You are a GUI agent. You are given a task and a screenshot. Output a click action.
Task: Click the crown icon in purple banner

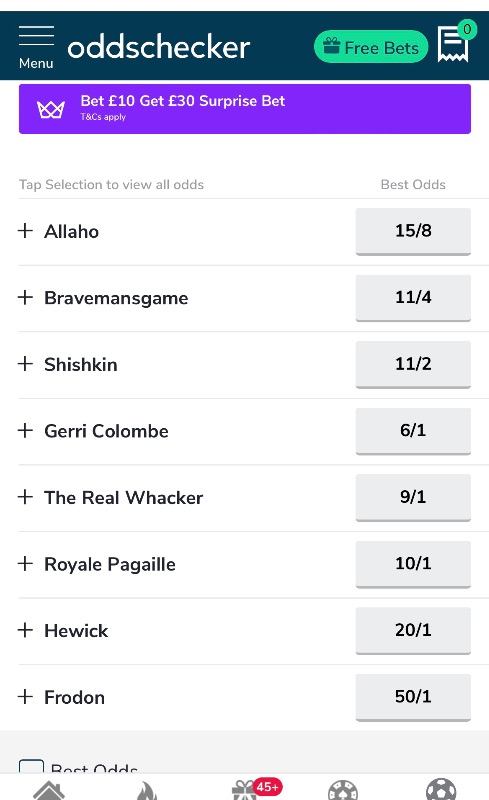click(51, 109)
